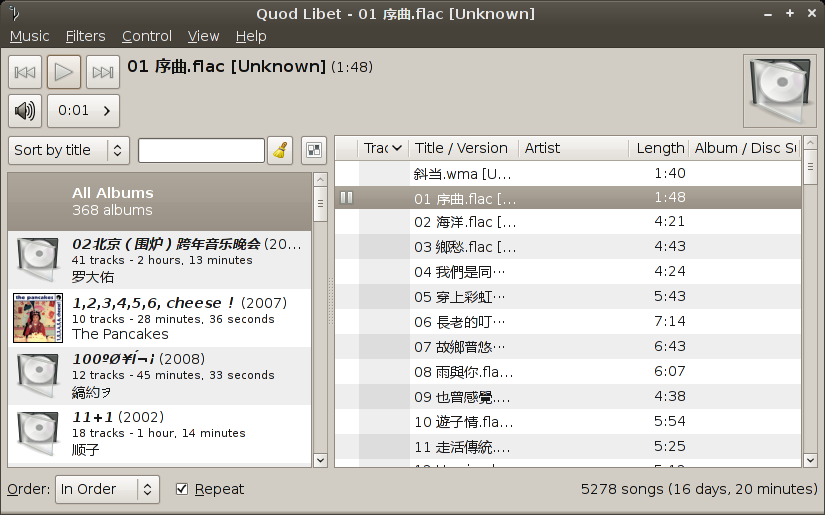Image resolution: width=825 pixels, height=515 pixels.
Task: Click the Quod Libet window icon
Action: [14, 13]
